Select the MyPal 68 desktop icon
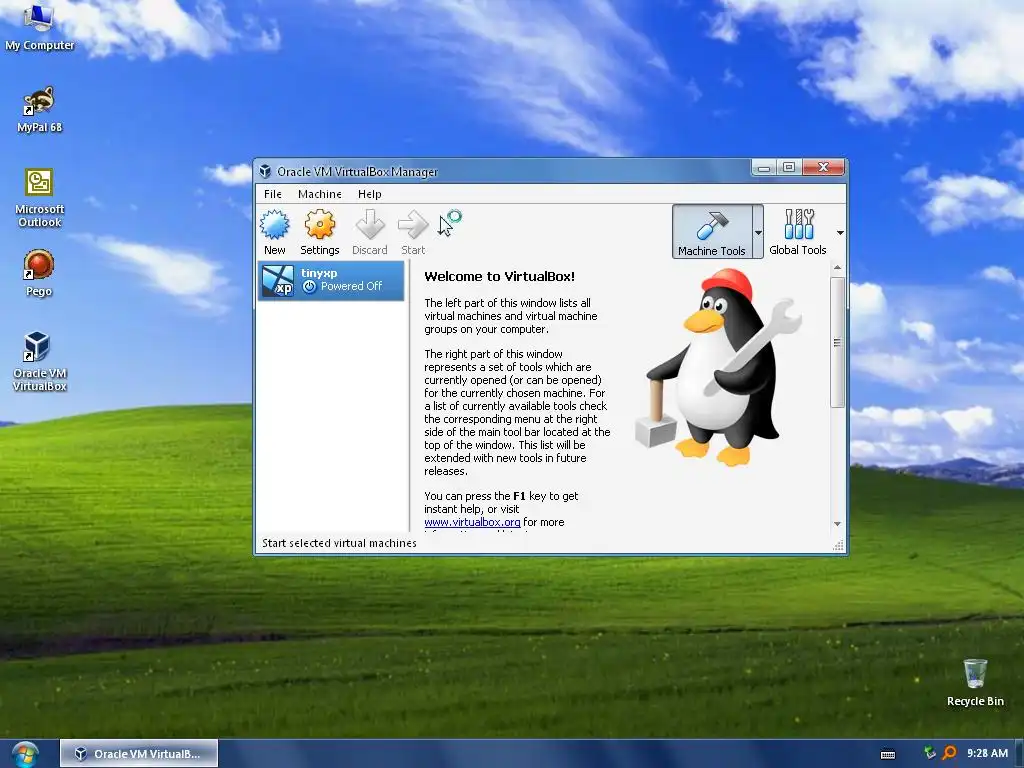Image resolution: width=1024 pixels, height=768 pixels. (x=39, y=110)
